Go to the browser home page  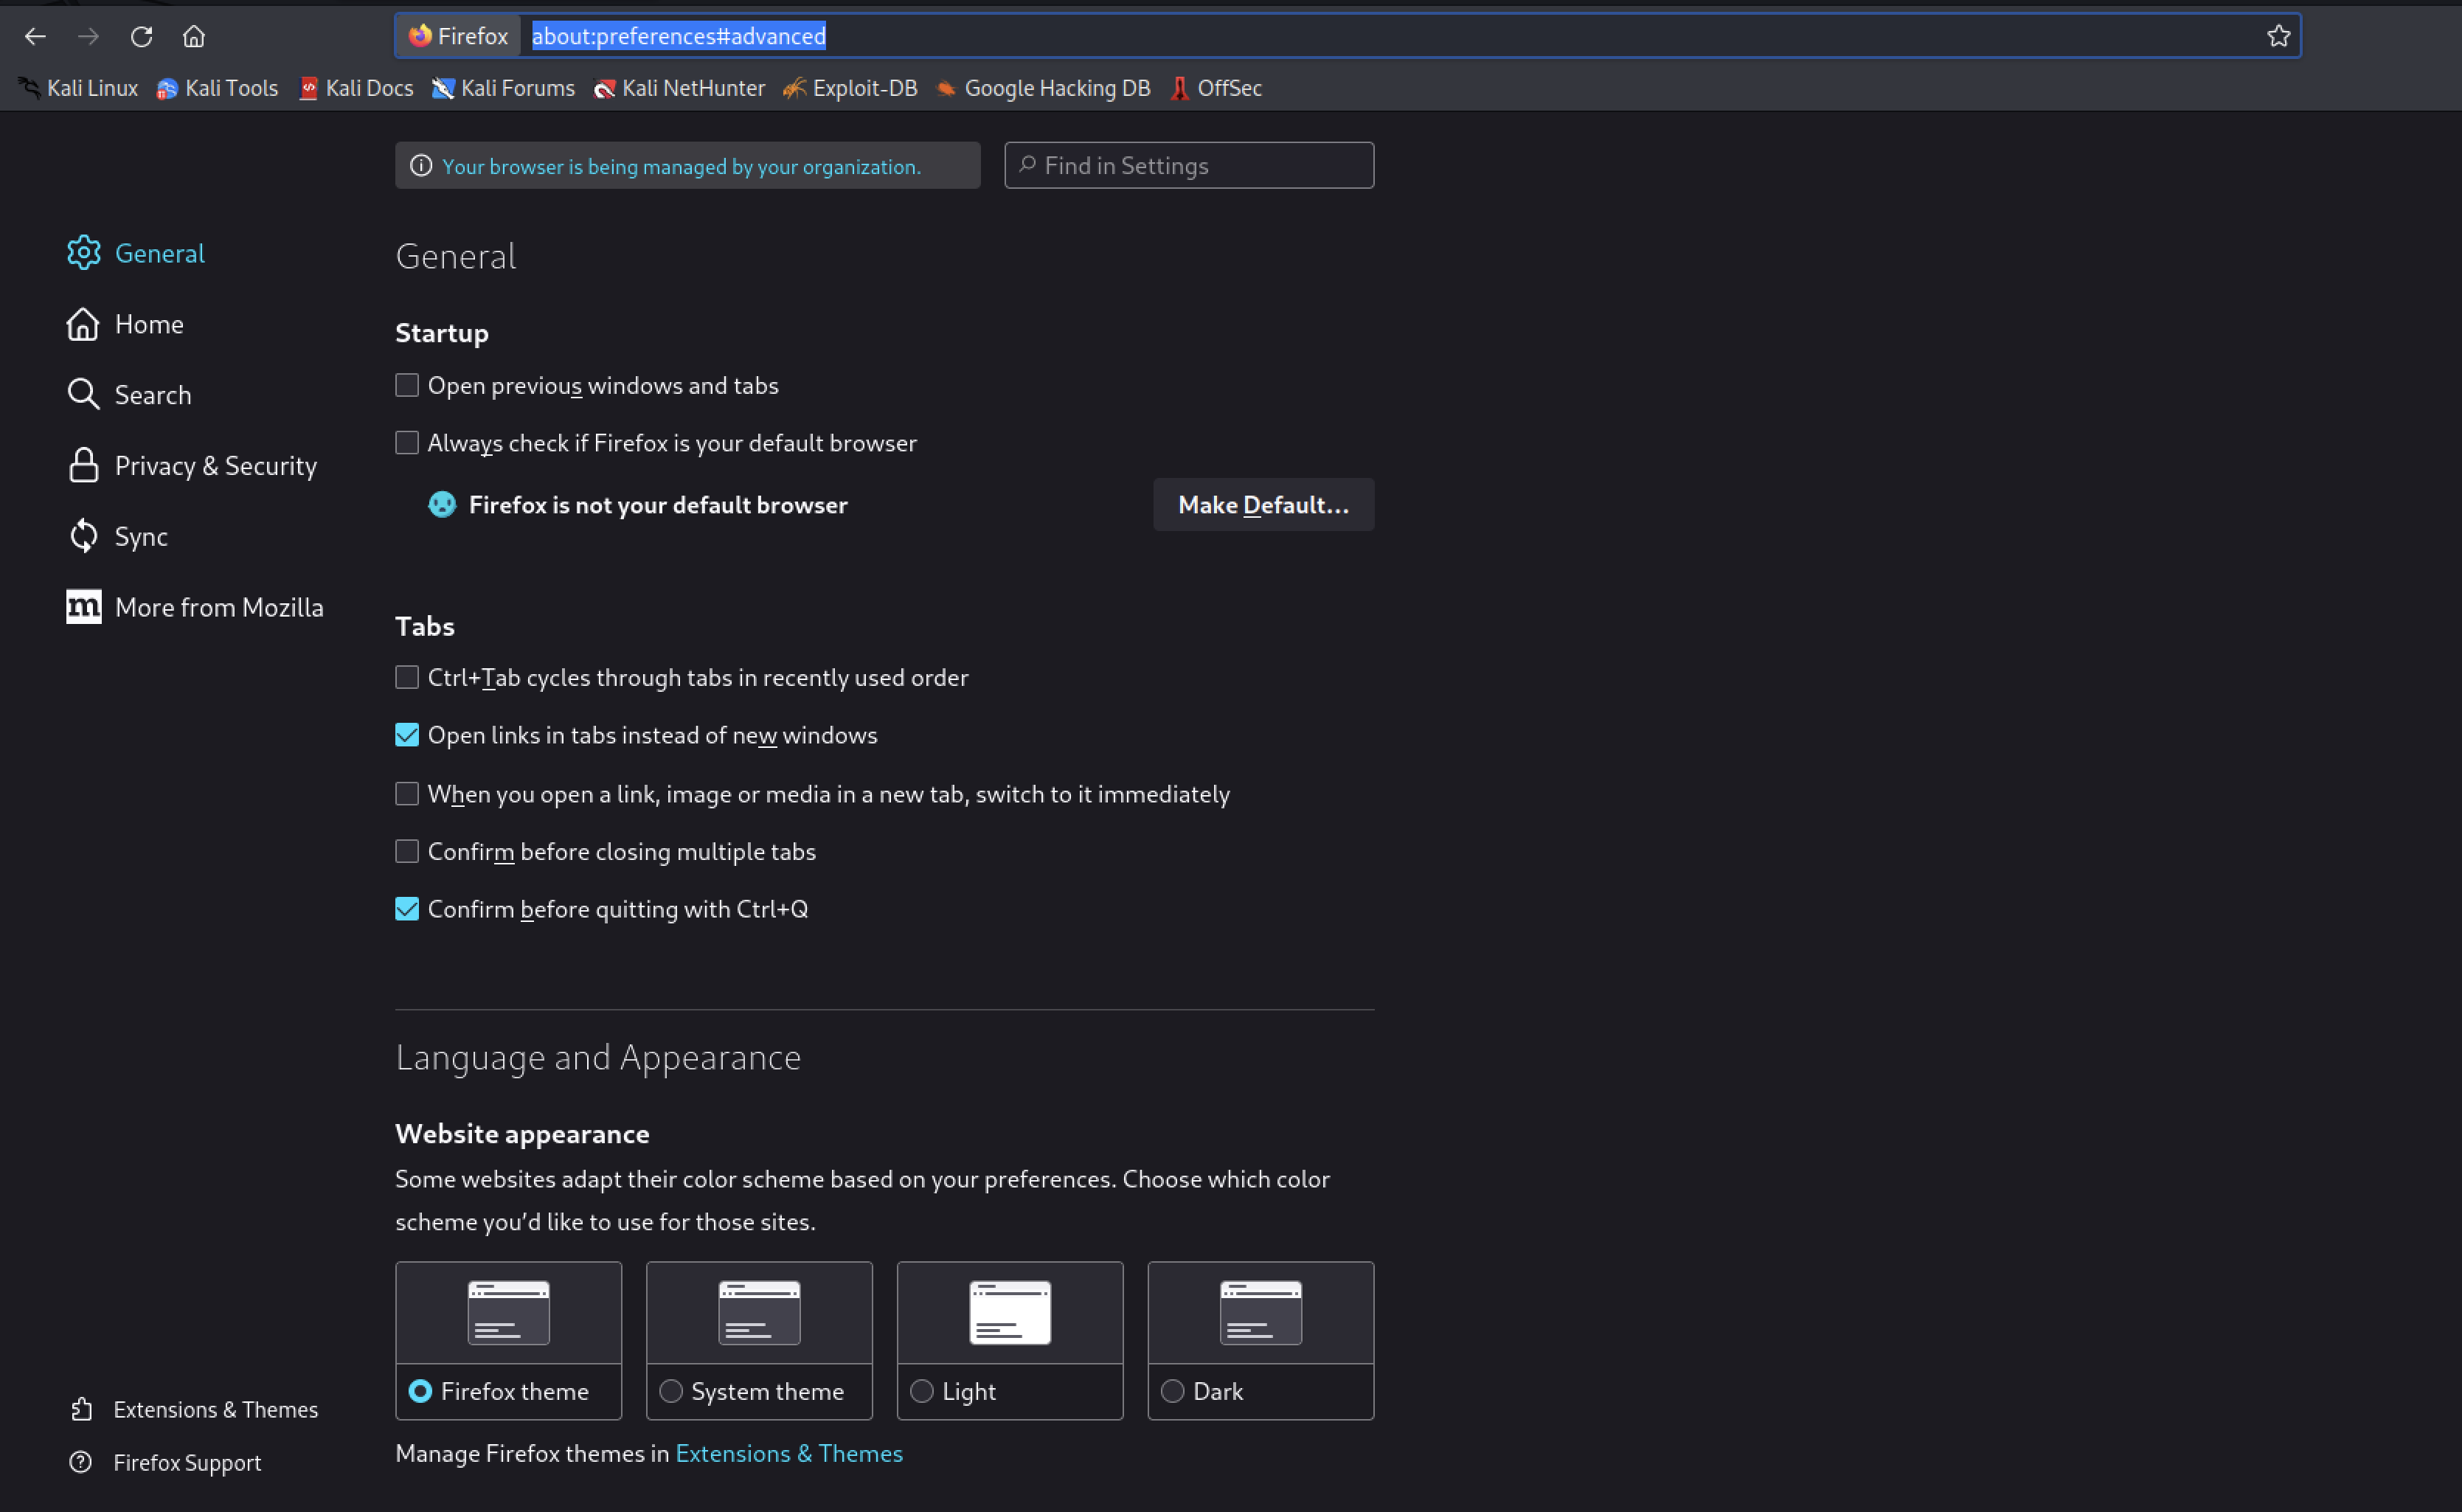[x=194, y=36]
